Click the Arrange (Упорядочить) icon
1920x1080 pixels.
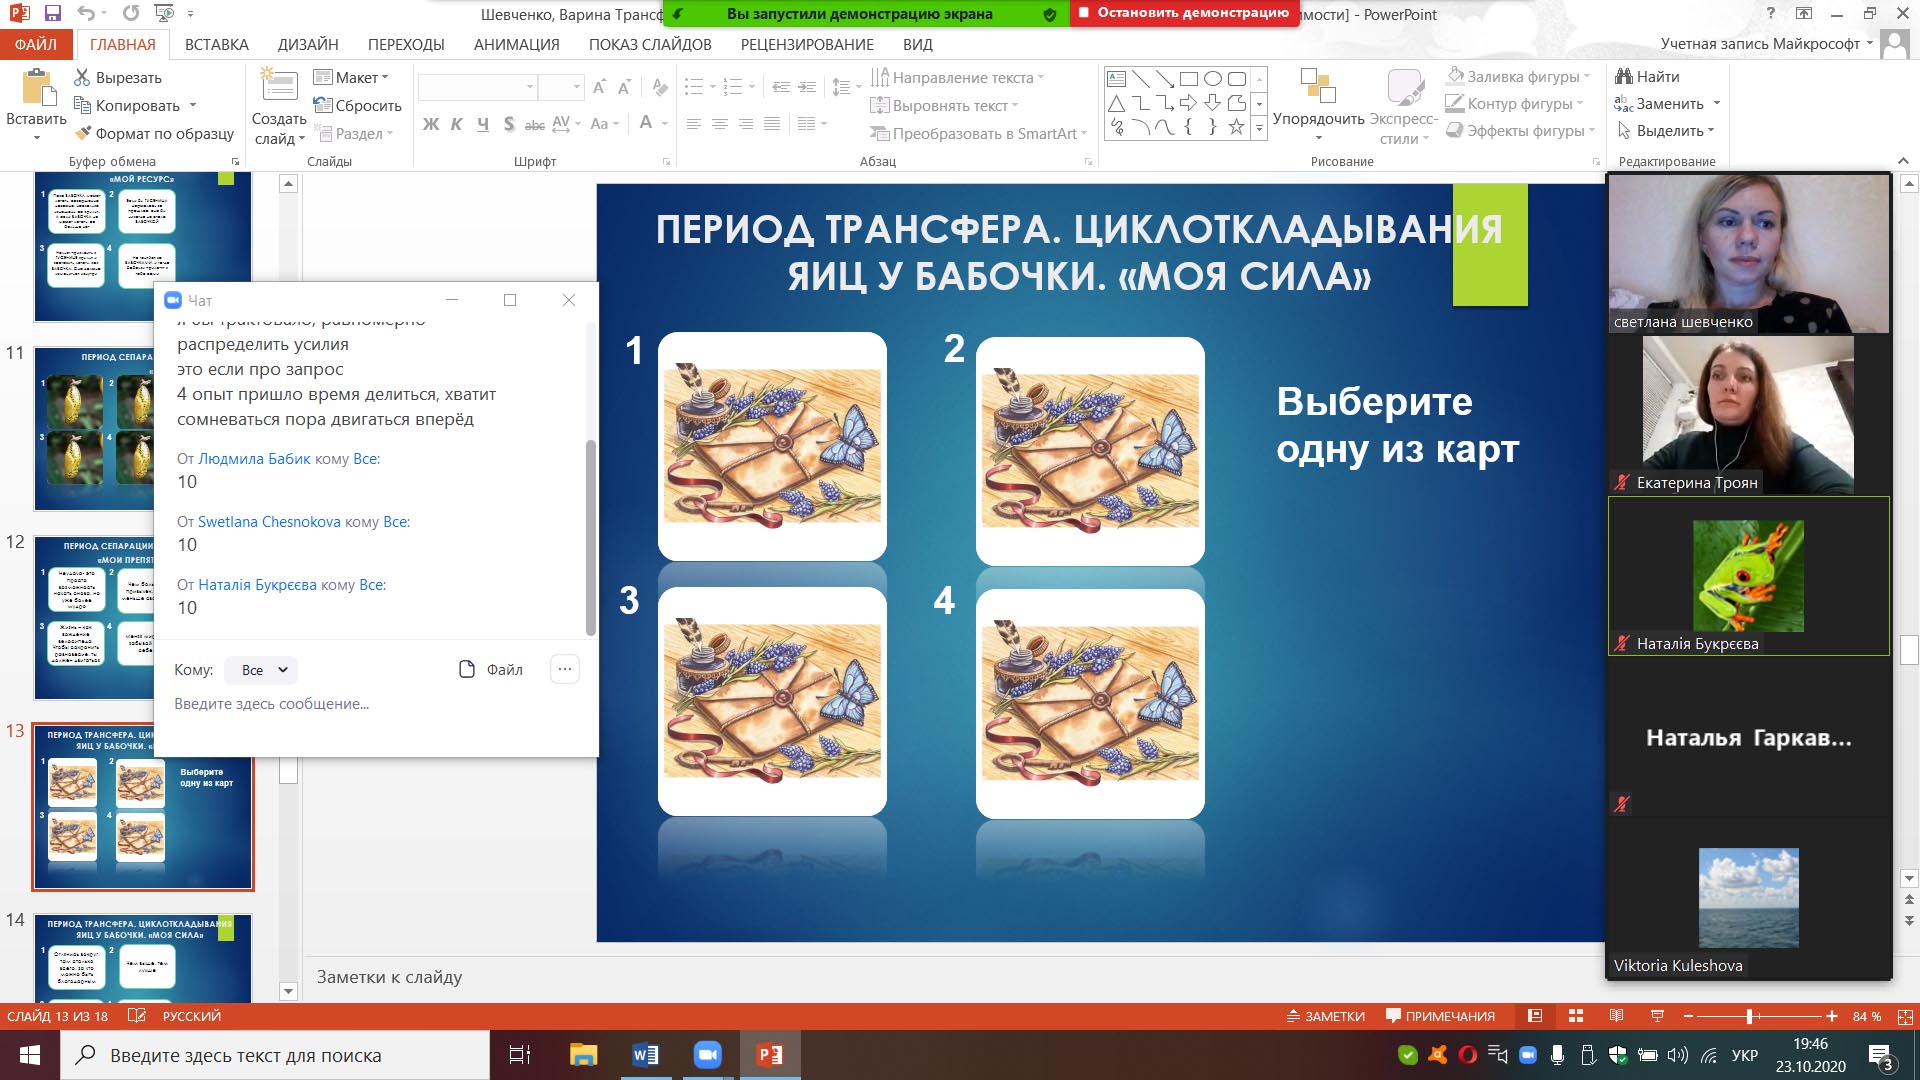click(1317, 87)
